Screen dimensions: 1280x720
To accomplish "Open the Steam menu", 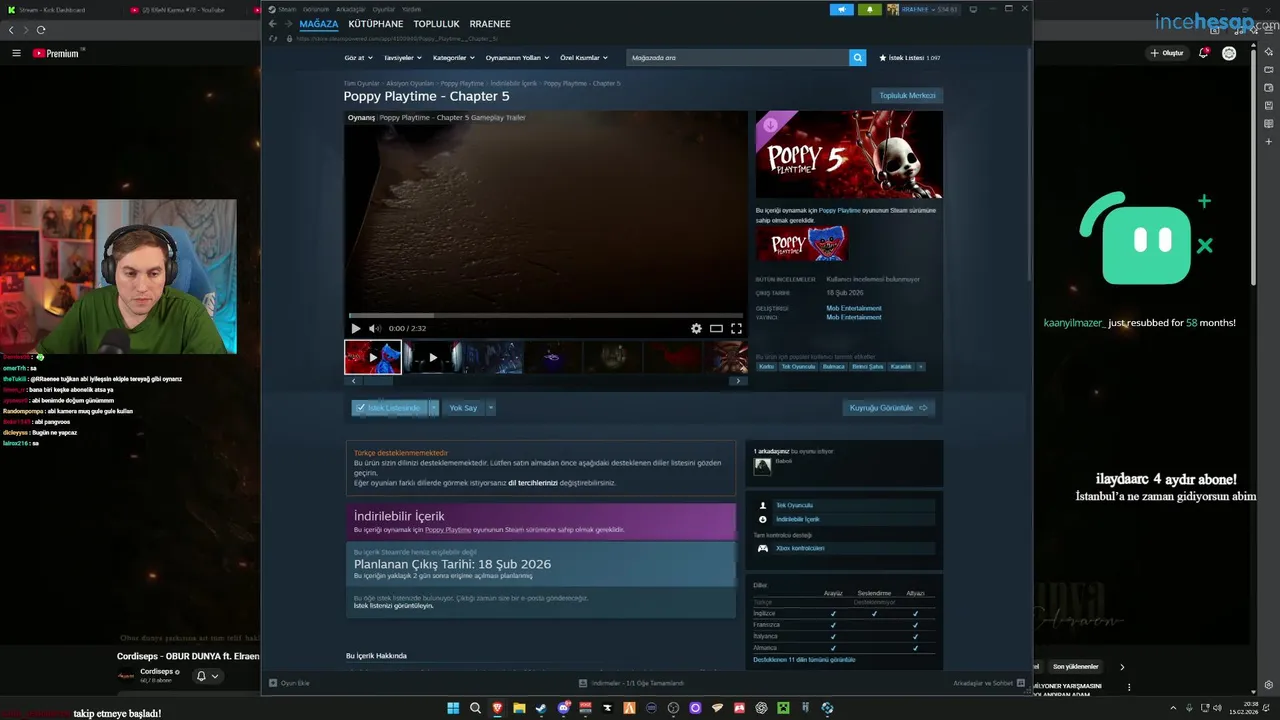I will (x=287, y=9).
